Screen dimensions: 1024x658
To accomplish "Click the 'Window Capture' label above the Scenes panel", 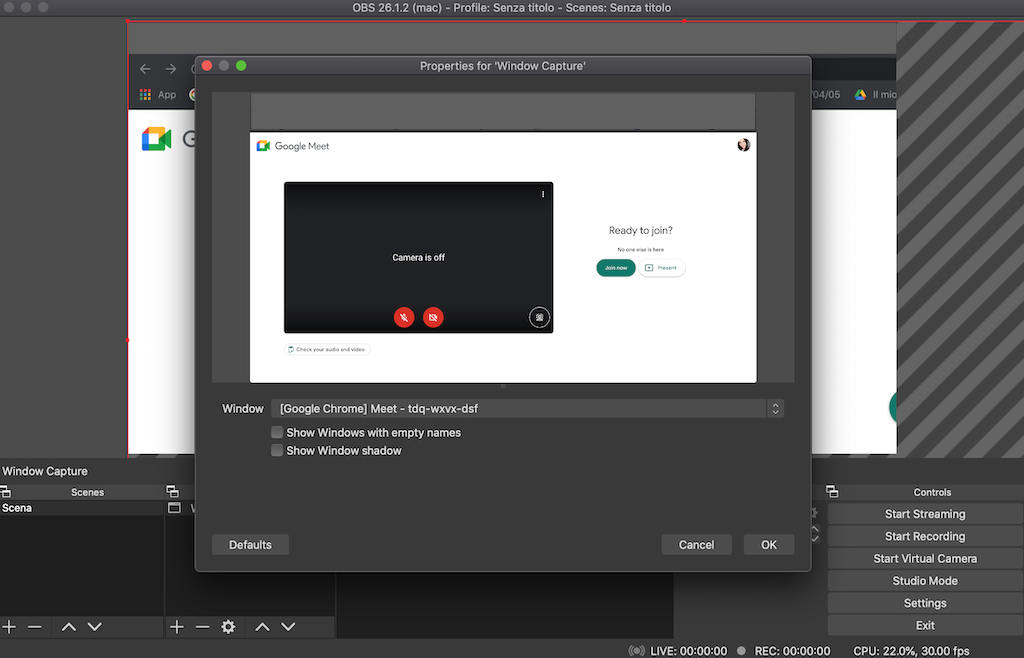I will (x=44, y=471).
